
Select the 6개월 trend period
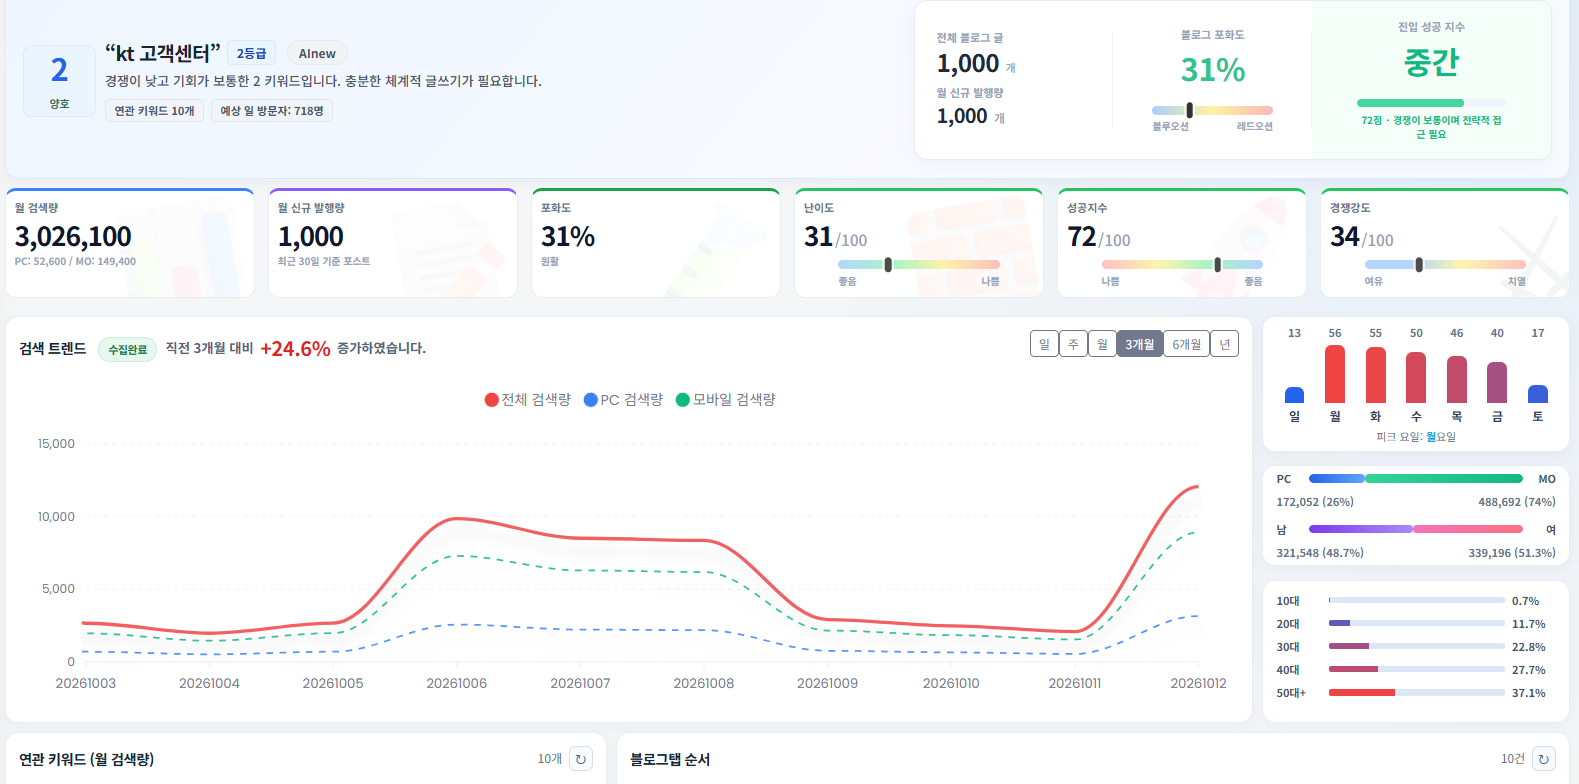point(1187,344)
